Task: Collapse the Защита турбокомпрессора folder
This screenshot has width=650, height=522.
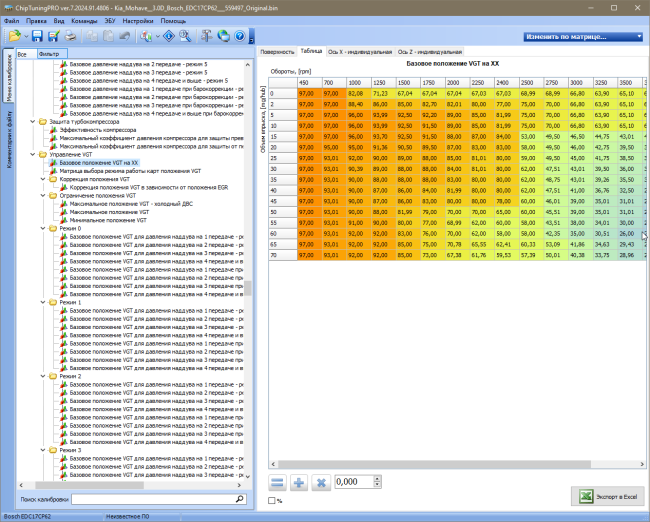Action: point(33,121)
